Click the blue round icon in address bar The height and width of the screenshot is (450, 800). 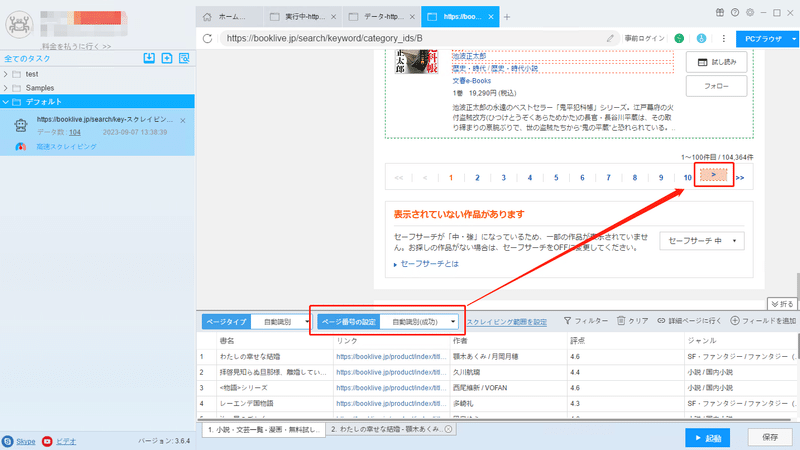pyautogui.click(x=702, y=38)
